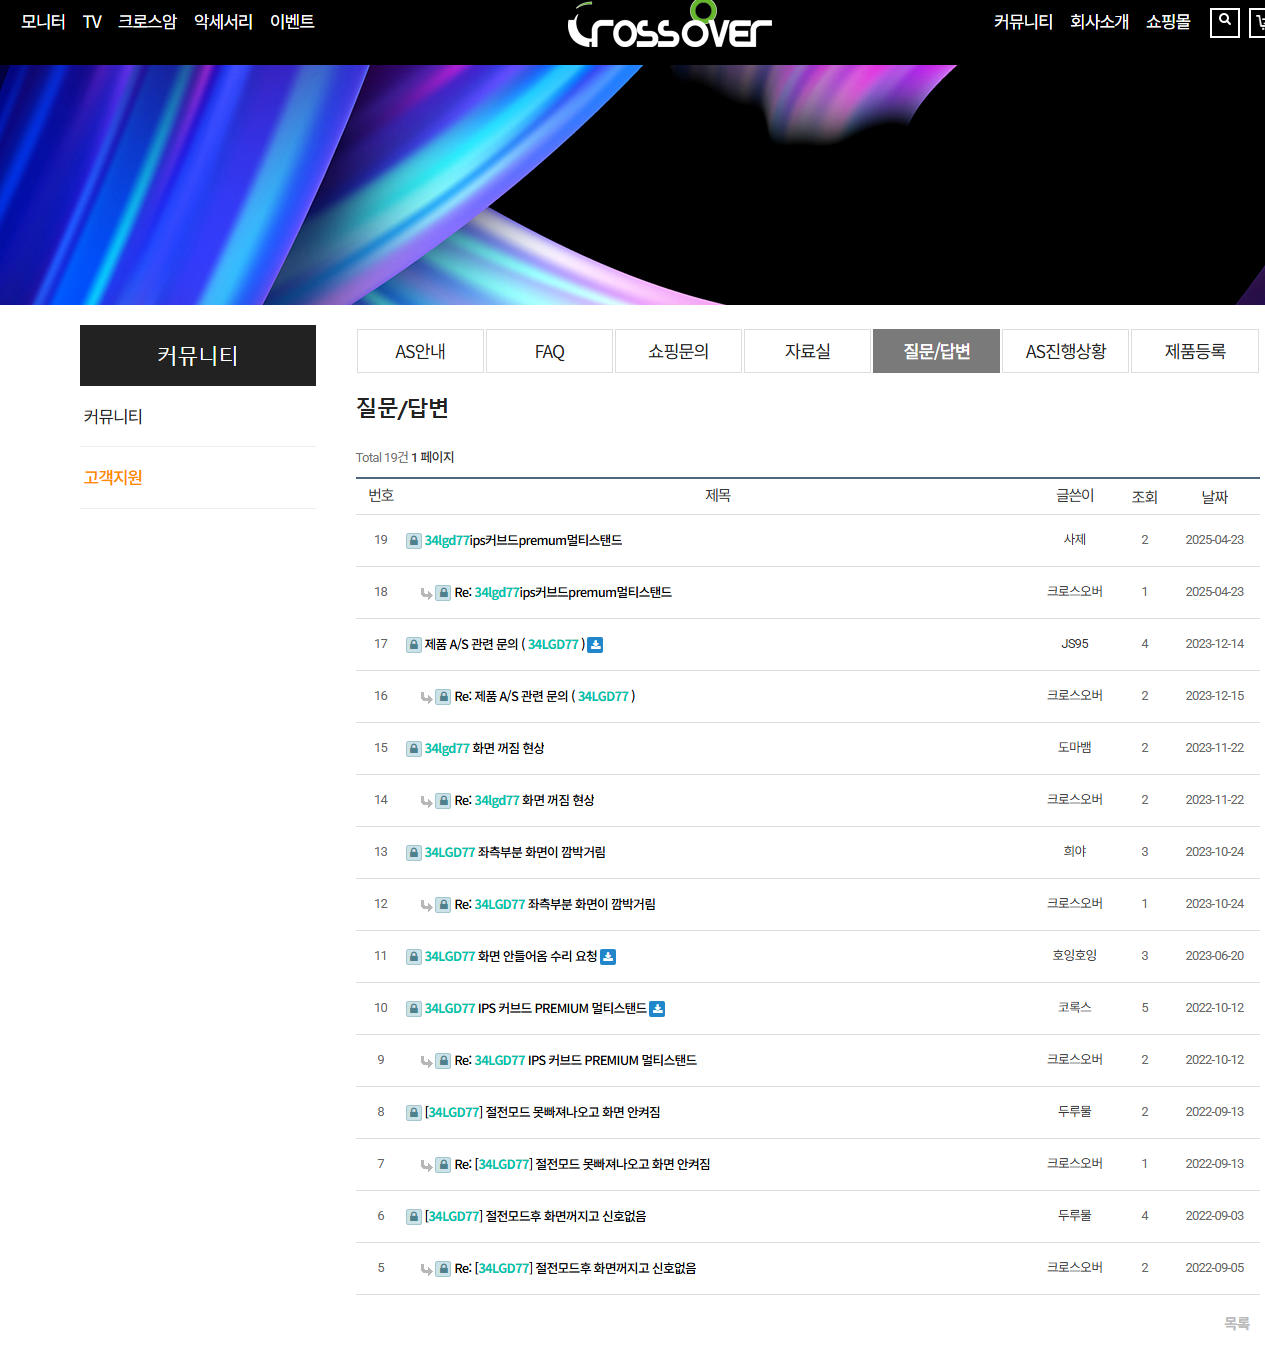This screenshot has height=1359, width=1265.
Task: Click lock icon on post 19
Action: [413, 540]
